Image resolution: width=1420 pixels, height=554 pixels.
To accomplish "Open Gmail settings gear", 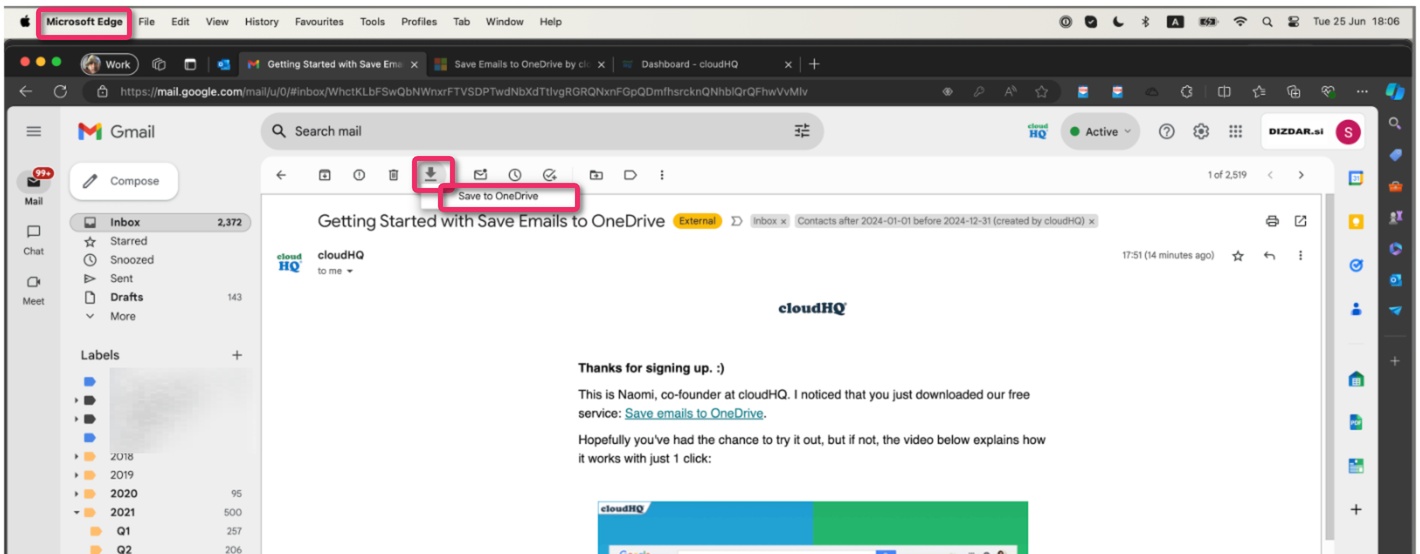I will pos(1201,131).
